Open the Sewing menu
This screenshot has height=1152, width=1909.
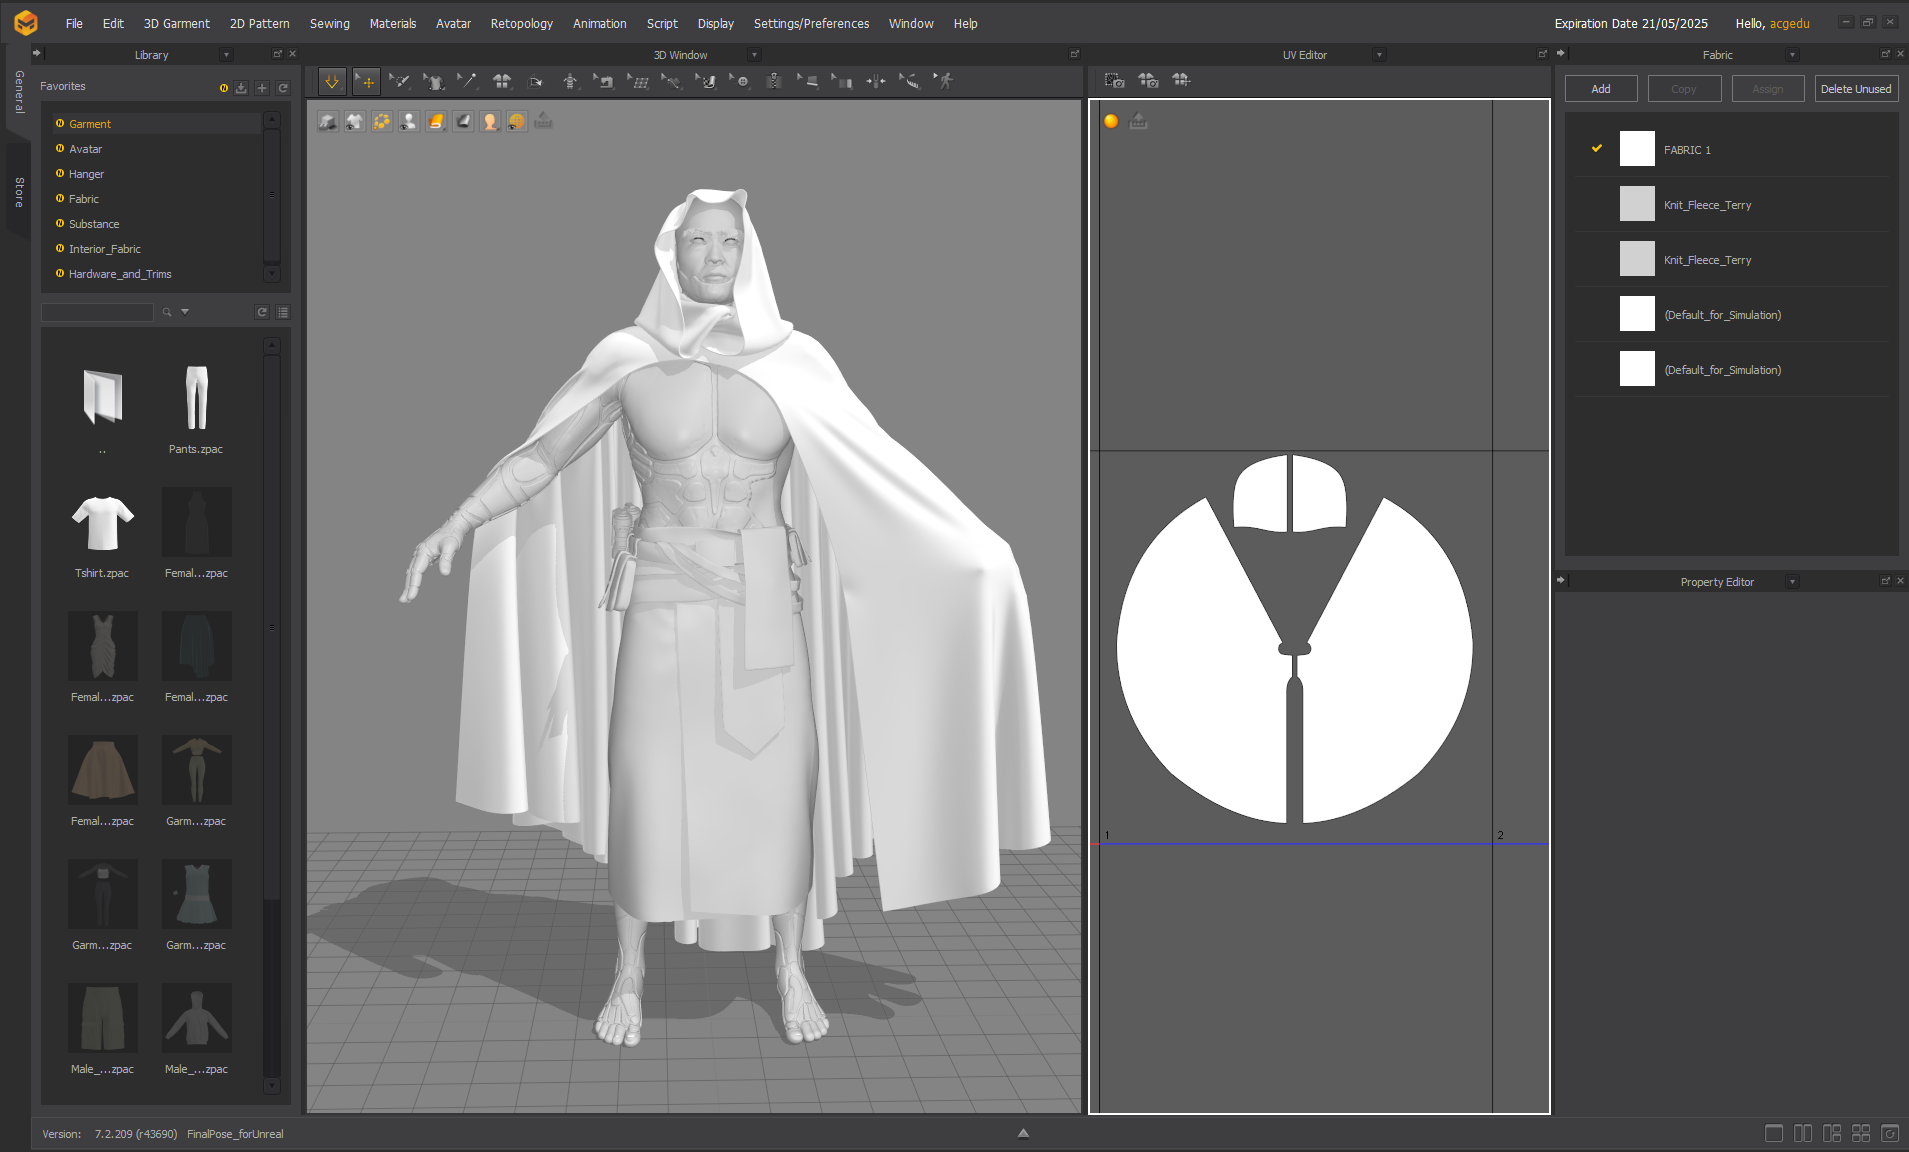pos(329,23)
